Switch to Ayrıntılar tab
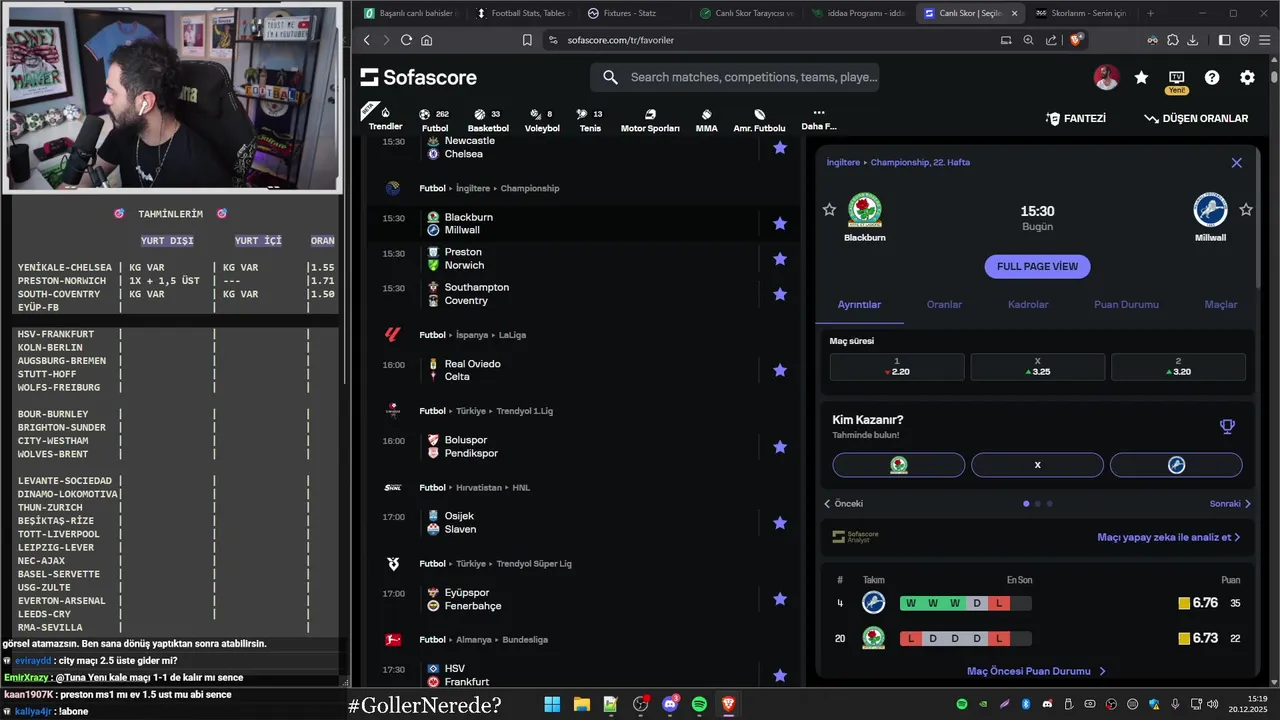The width and height of the screenshot is (1280, 720). tap(859, 305)
